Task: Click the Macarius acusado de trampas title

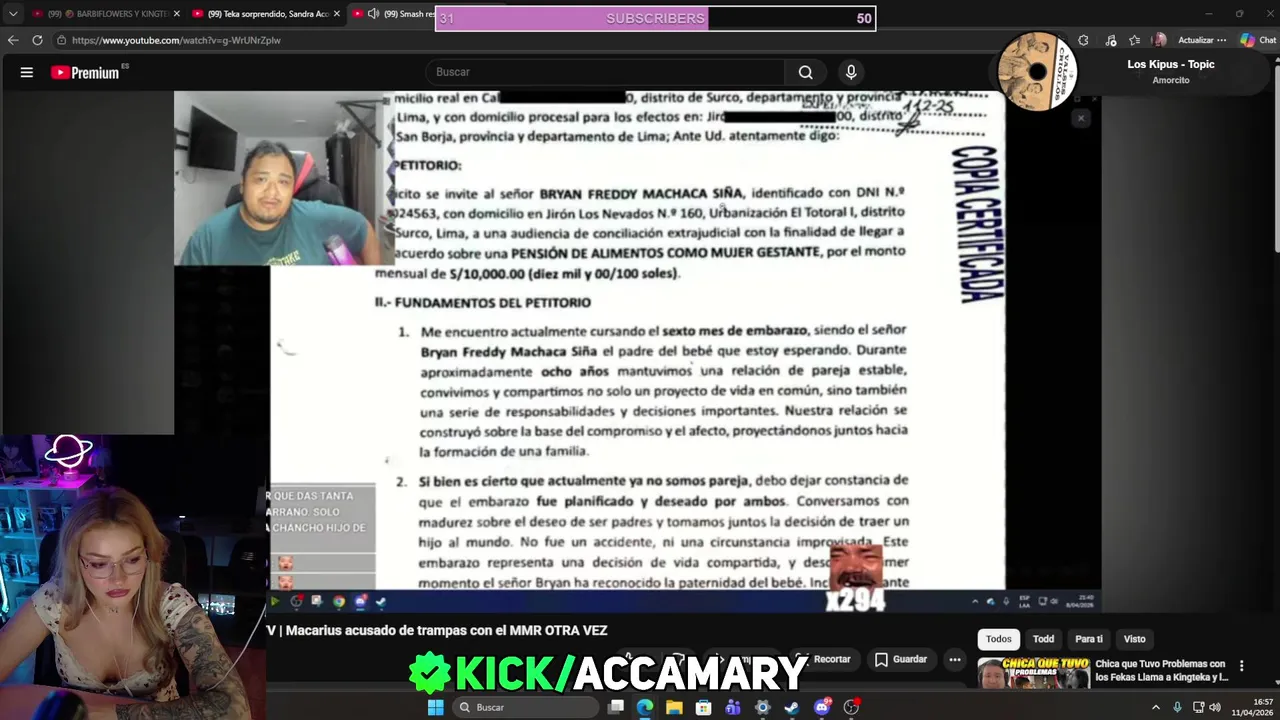Action: click(437, 631)
